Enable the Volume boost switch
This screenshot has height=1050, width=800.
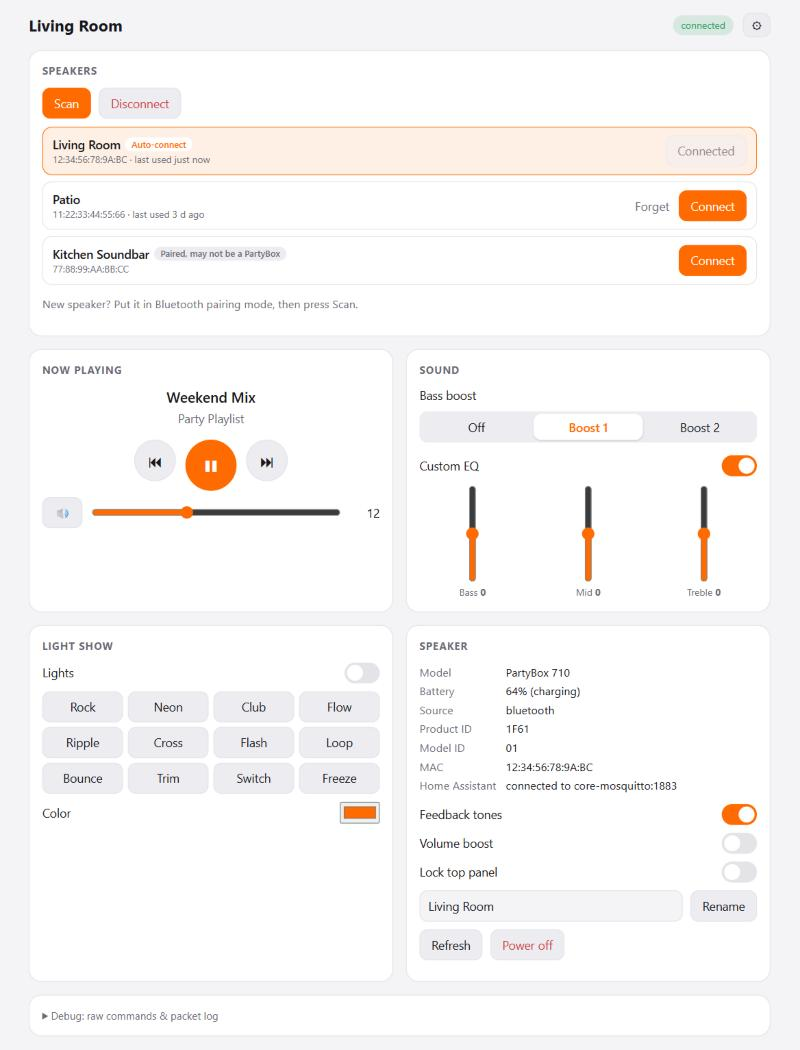coord(739,843)
